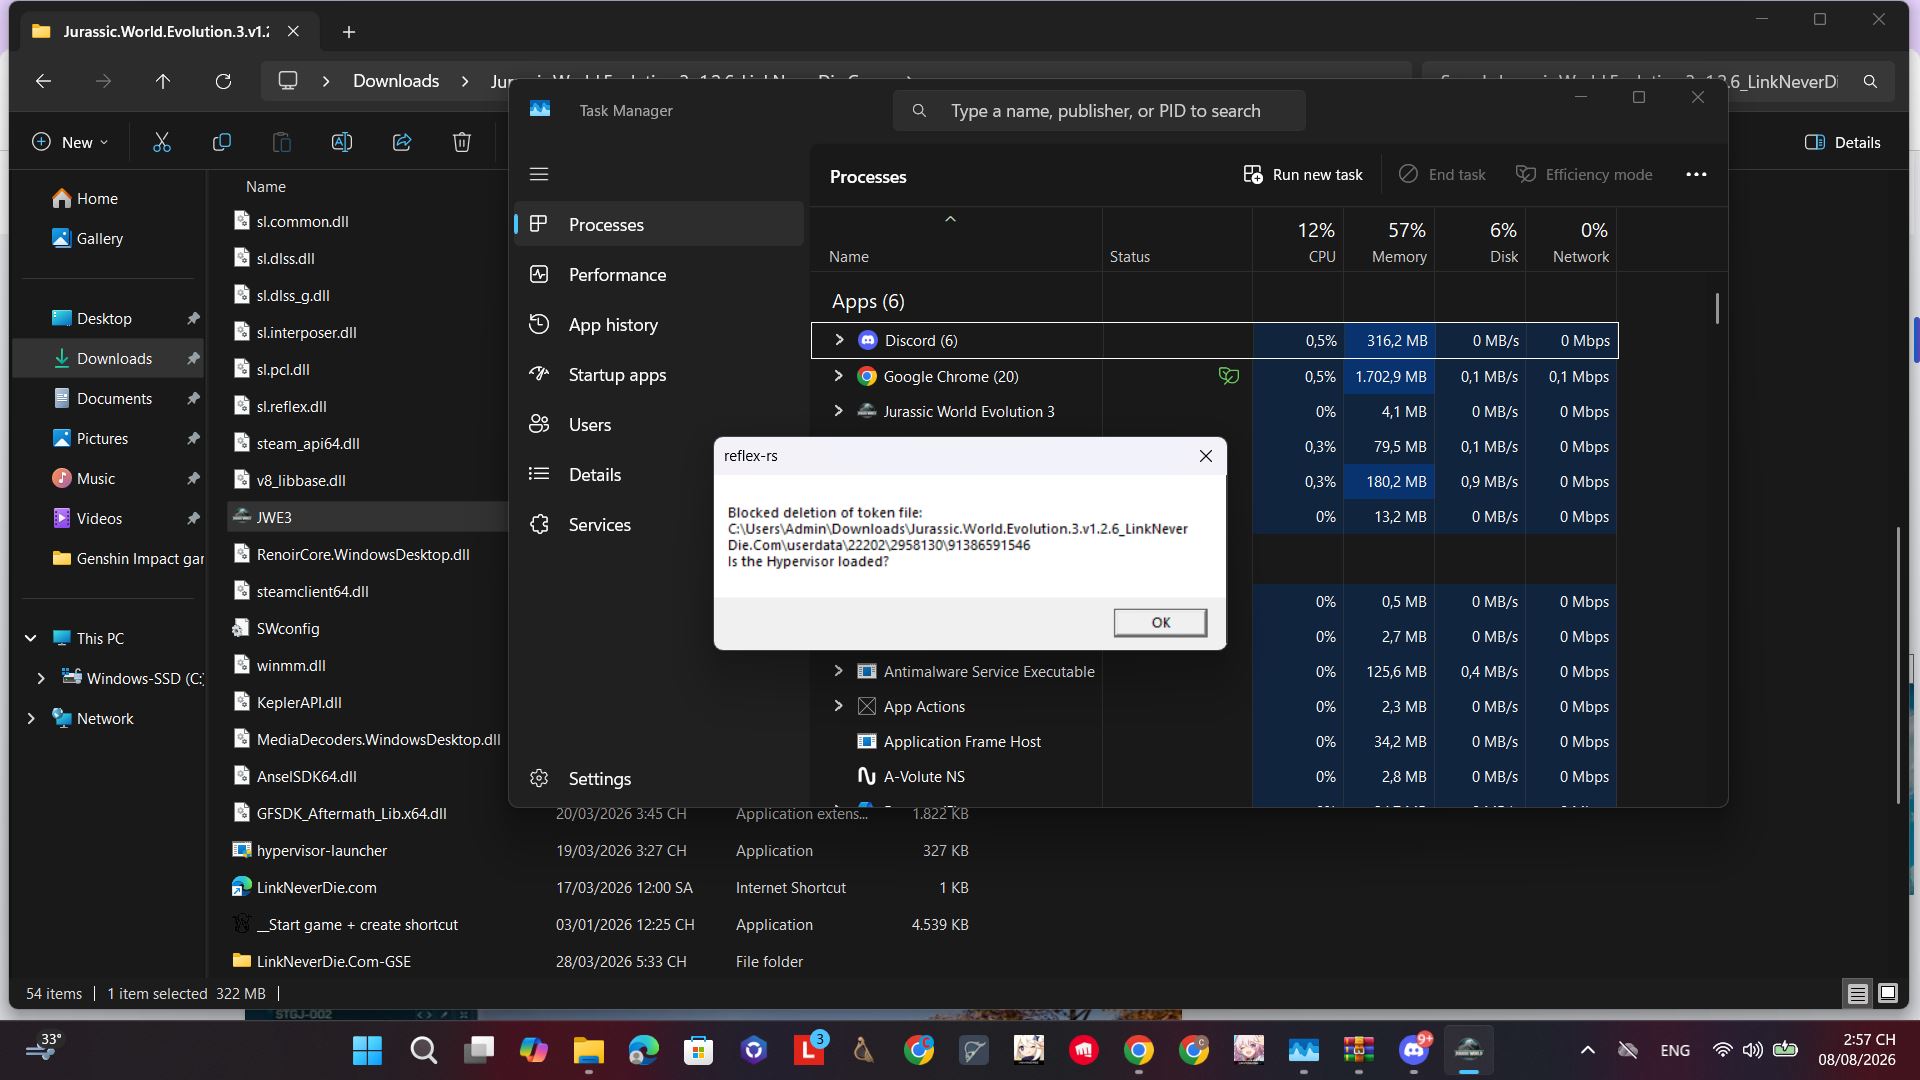This screenshot has height=1080, width=1920.
Task: Open App history in Task Manager
Action: point(659,325)
